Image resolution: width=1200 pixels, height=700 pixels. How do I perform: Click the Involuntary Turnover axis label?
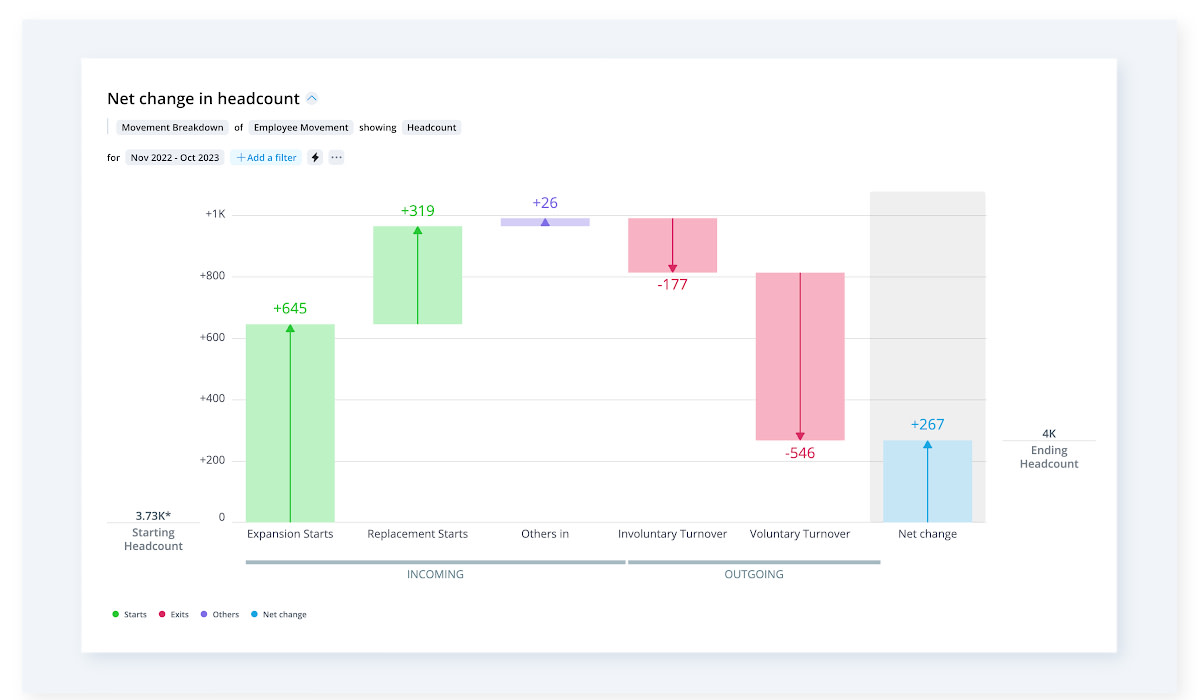(673, 534)
